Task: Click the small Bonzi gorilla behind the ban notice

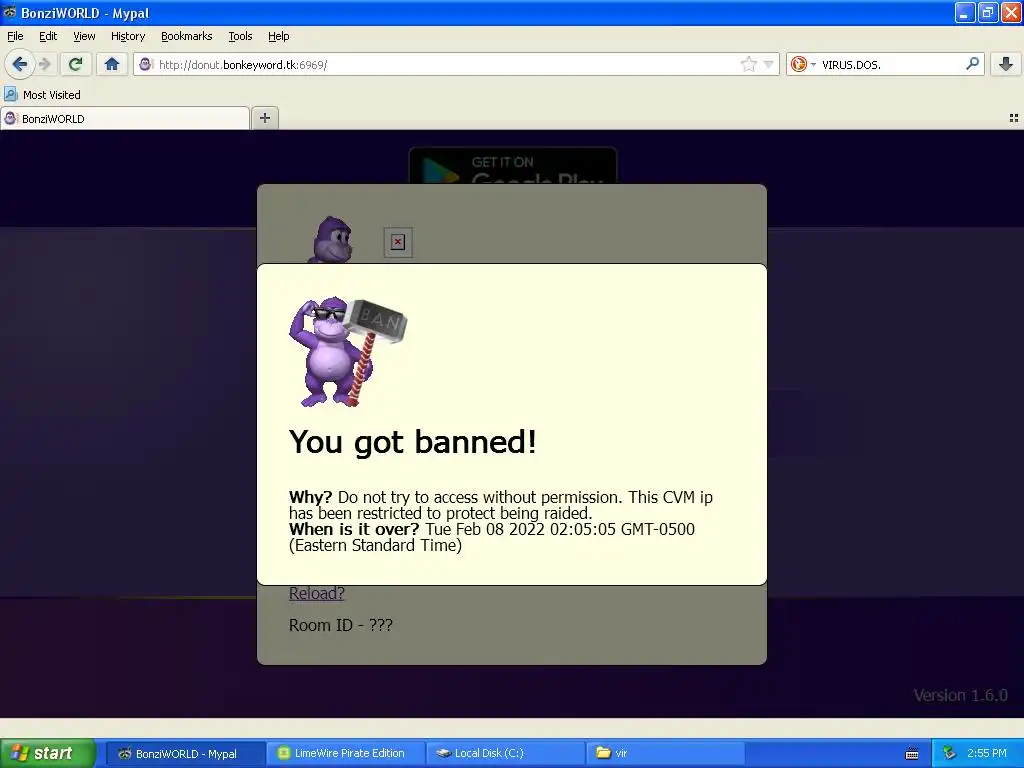Action: (332, 240)
